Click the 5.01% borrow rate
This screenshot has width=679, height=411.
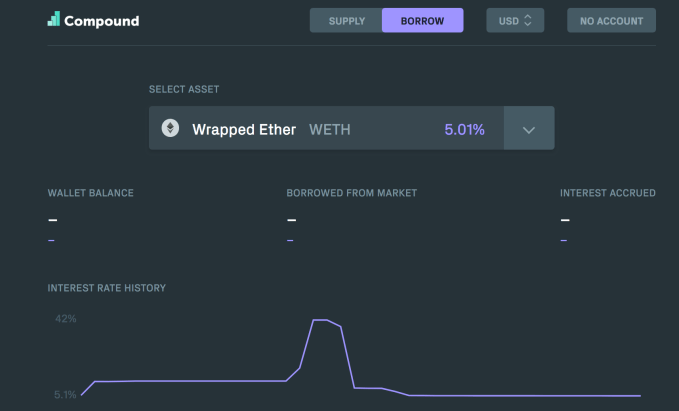point(464,129)
